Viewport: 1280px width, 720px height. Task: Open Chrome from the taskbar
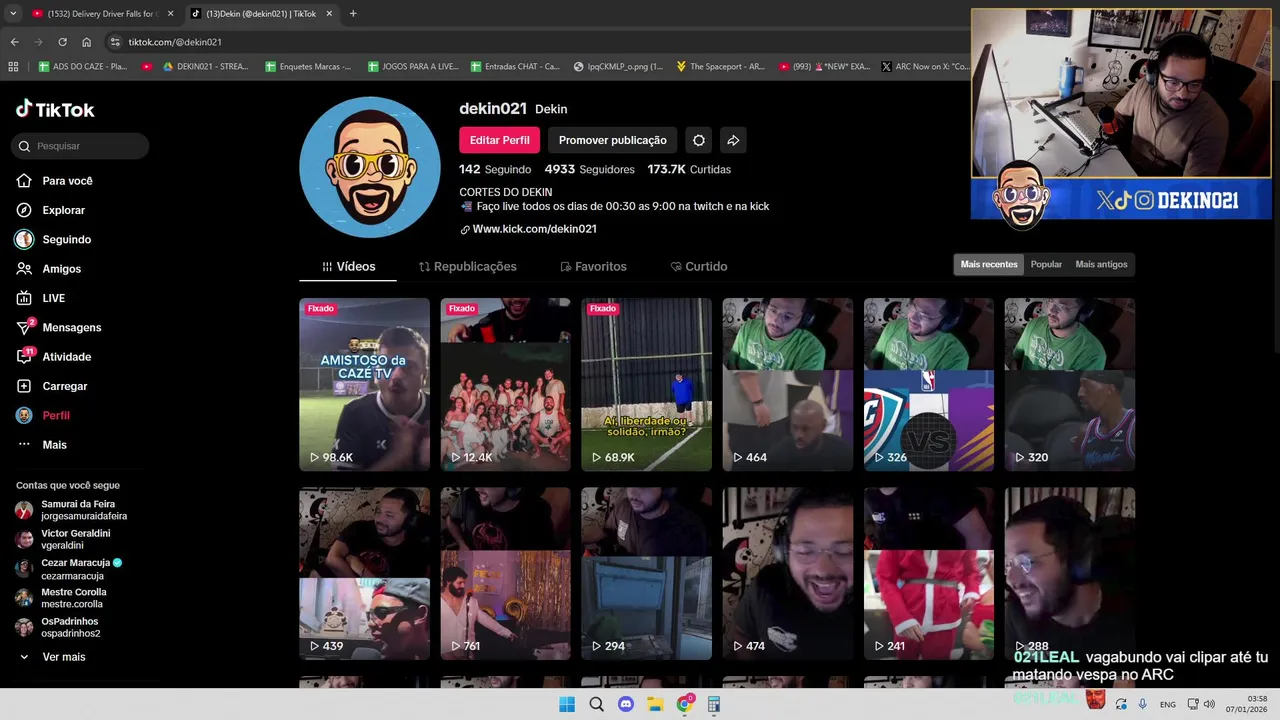point(684,704)
